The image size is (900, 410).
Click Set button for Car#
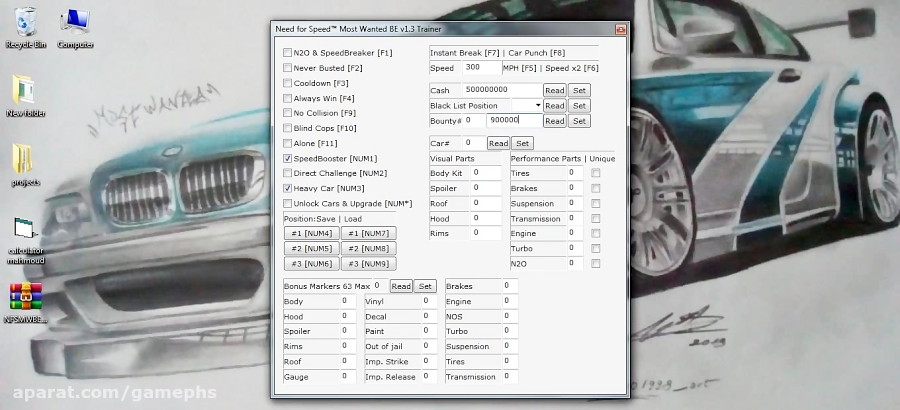522,144
